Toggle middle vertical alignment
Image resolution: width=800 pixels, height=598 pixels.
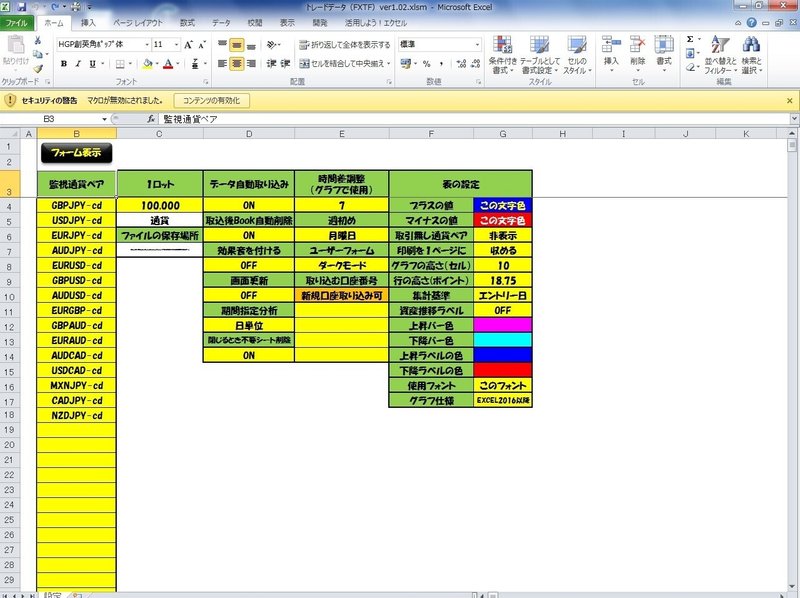tap(237, 45)
